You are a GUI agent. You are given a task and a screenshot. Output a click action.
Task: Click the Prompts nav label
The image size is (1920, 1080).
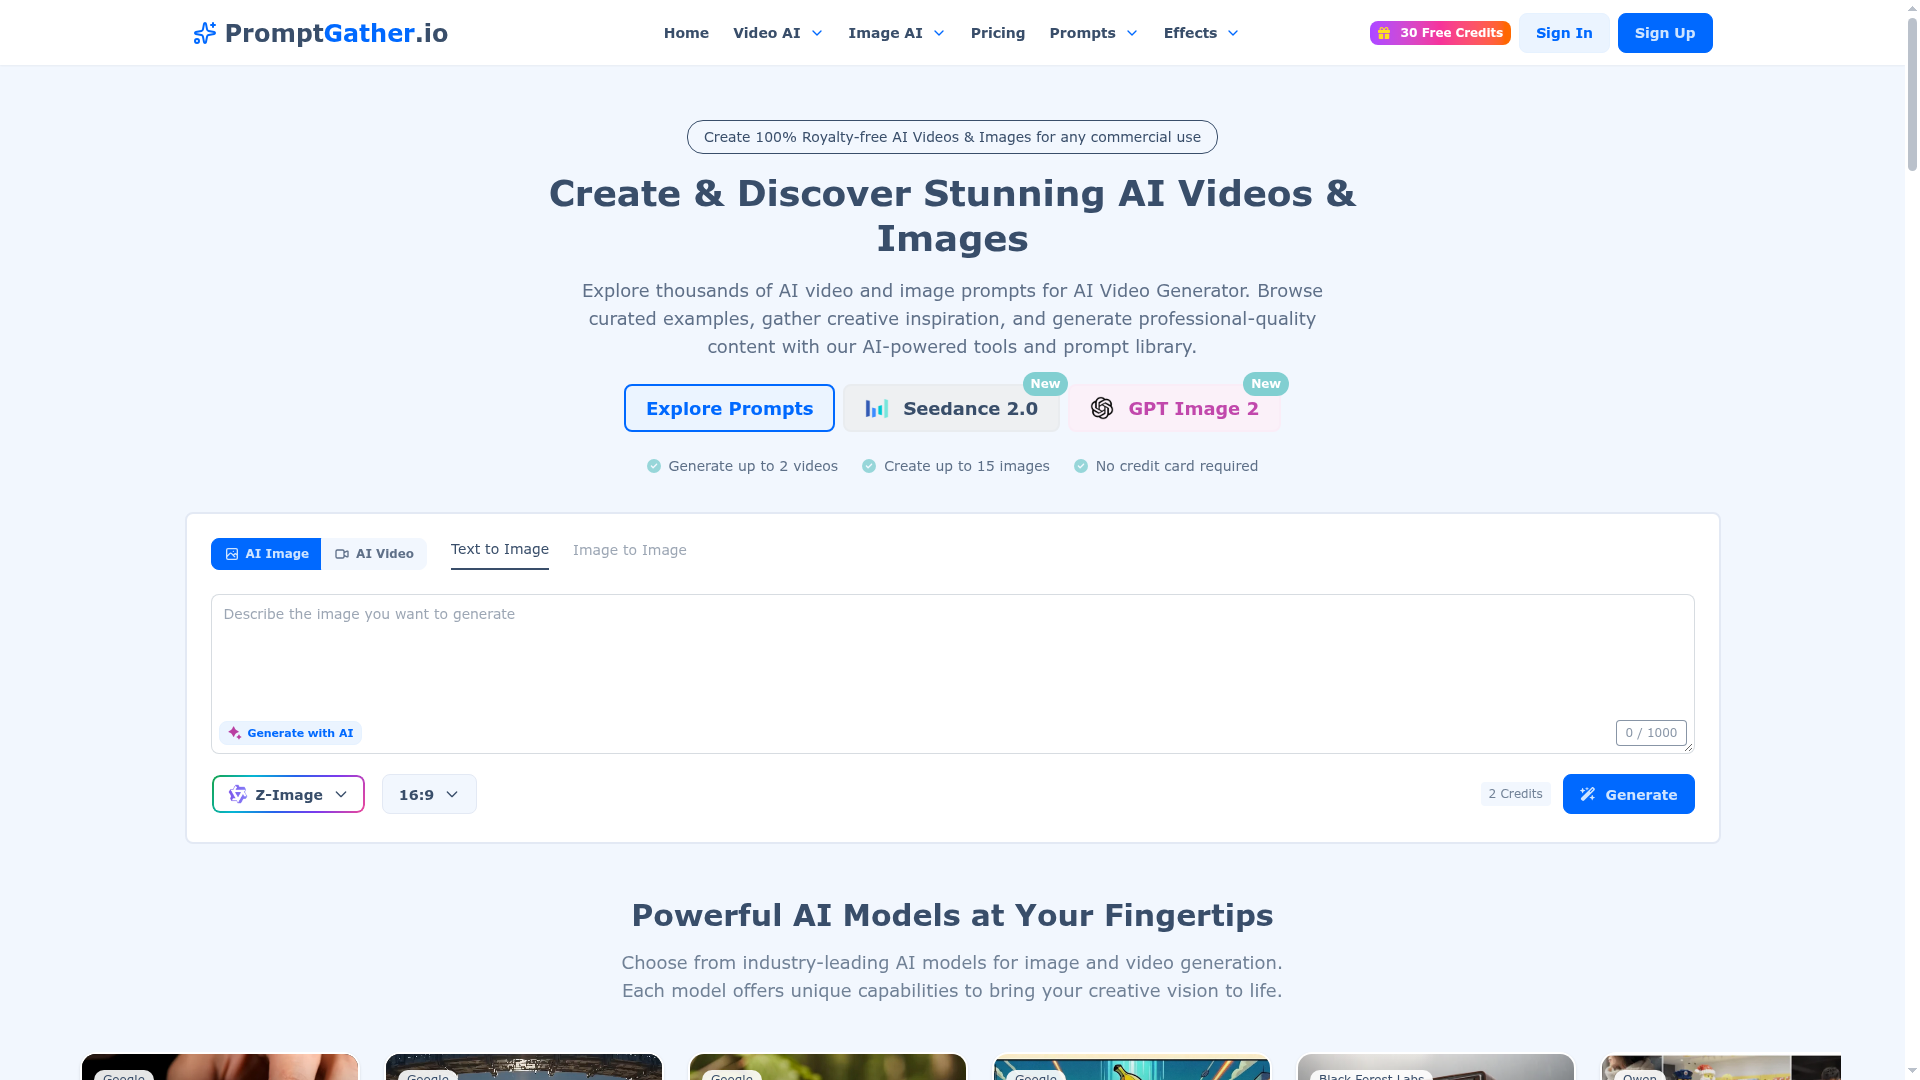coord(1082,33)
